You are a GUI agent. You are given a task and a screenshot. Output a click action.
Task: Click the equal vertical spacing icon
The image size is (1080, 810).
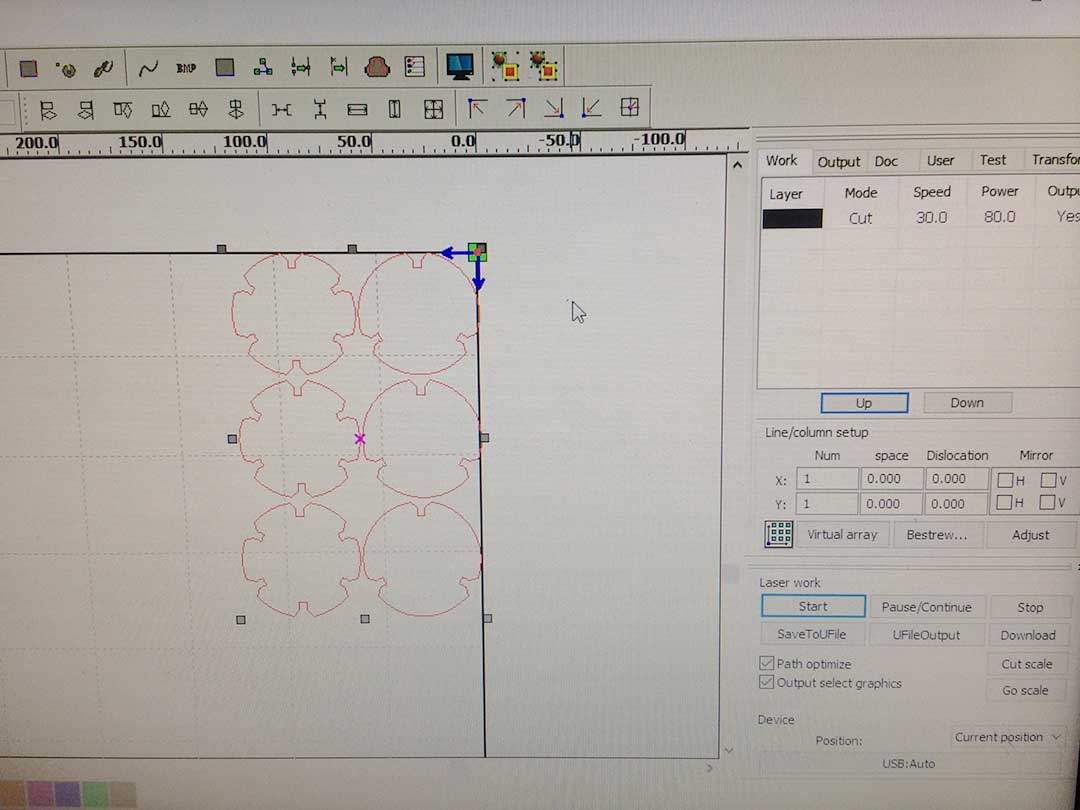click(320, 110)
